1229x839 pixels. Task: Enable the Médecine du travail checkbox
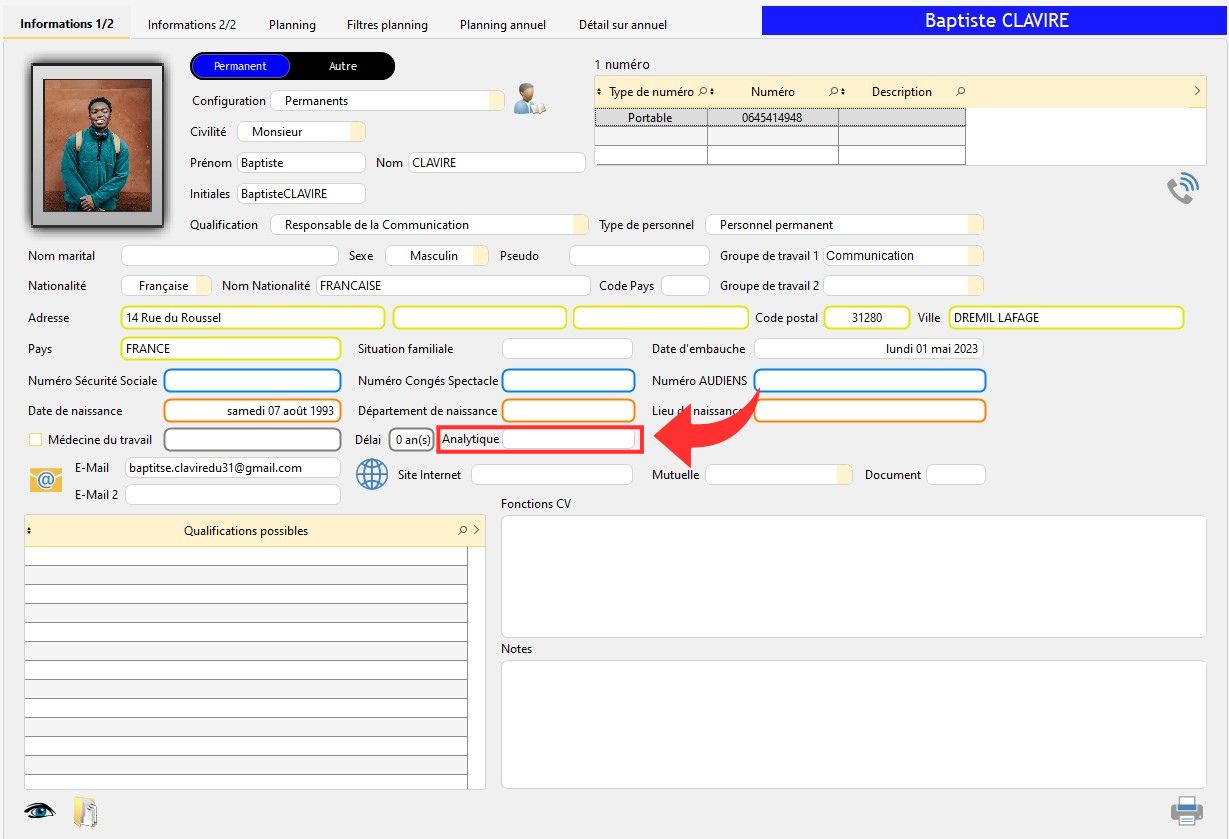(x=36, y=439)
